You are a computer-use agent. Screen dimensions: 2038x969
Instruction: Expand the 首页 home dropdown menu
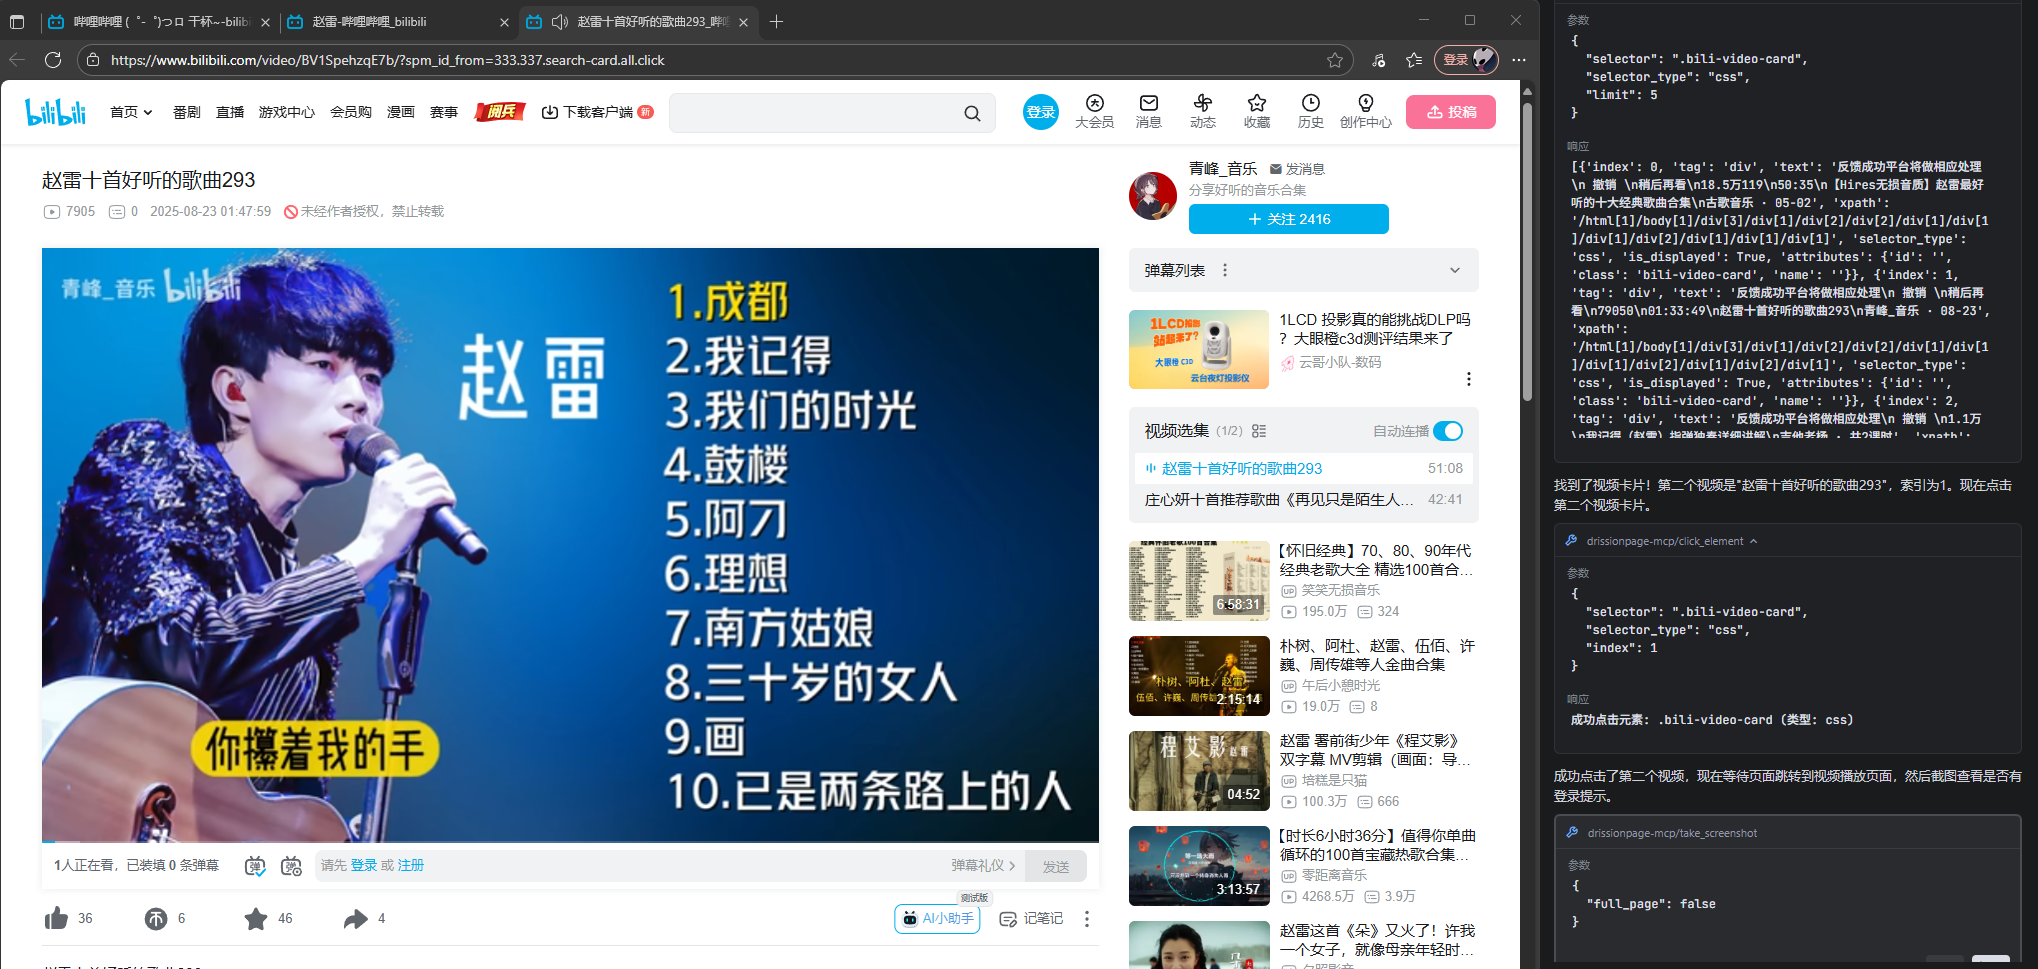point(131,112)
